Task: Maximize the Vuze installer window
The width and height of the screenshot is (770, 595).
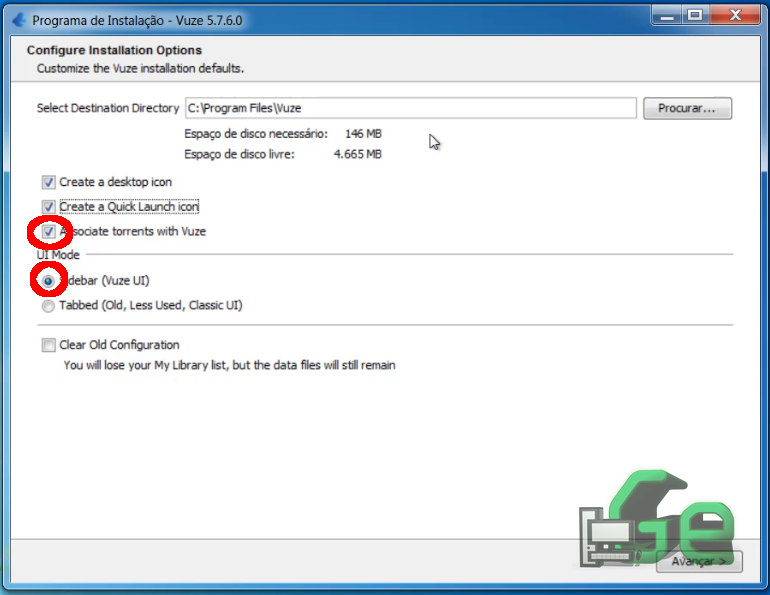Action: click(x=695, y=16)
